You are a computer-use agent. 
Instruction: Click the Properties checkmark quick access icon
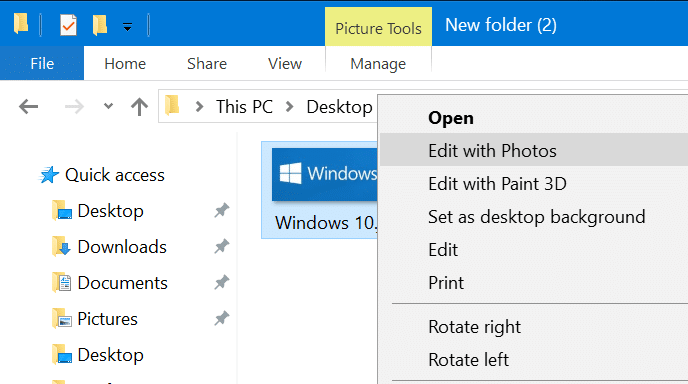click(68, 25)
